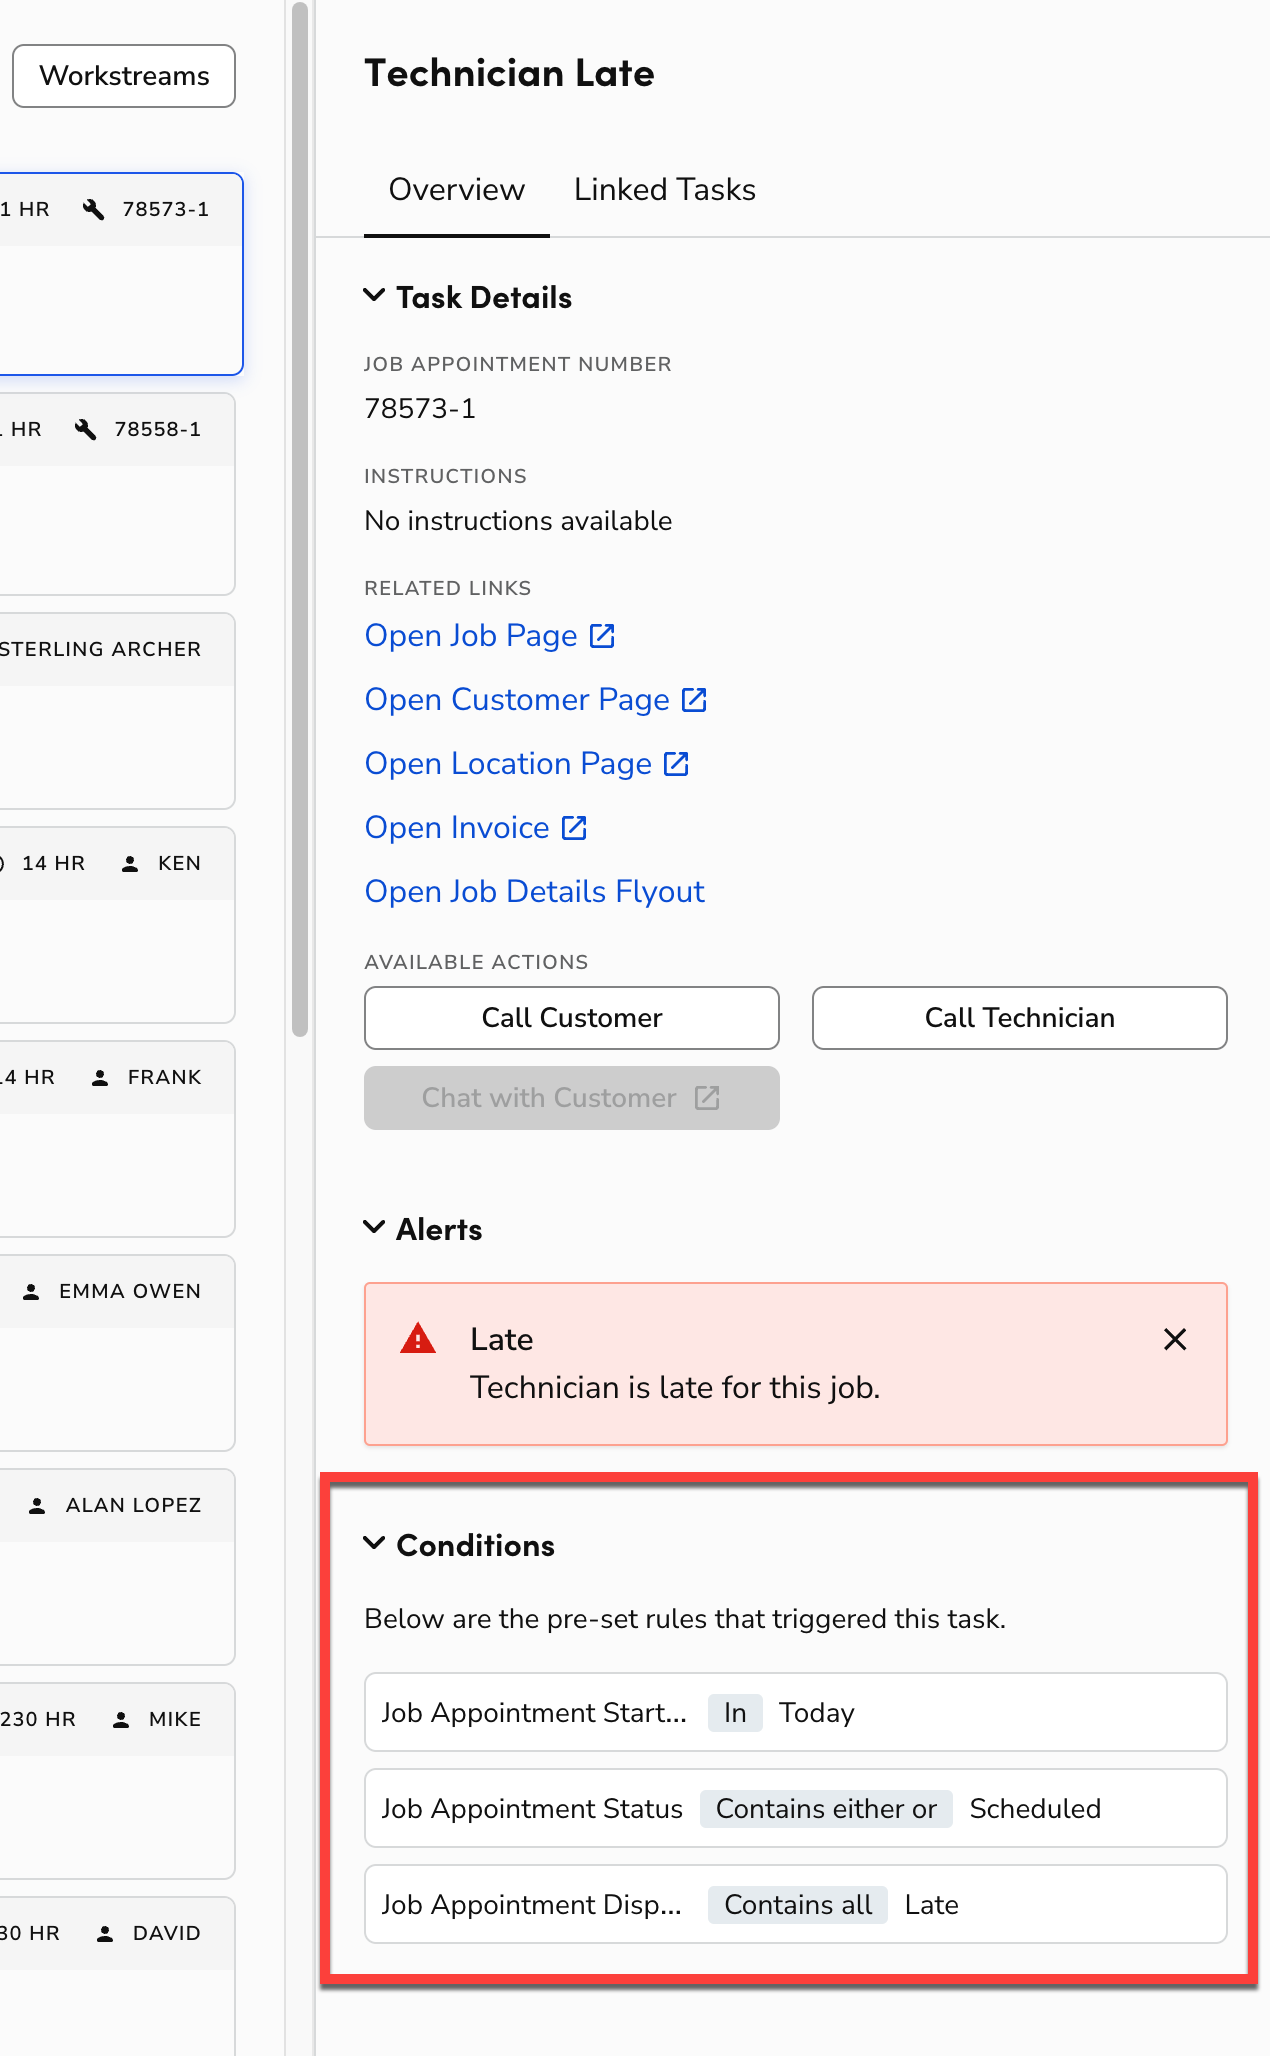This screenshot has width=1270, height=2056.
Task: Click the person icon next to MIKE
Action: pos(121,1720)
